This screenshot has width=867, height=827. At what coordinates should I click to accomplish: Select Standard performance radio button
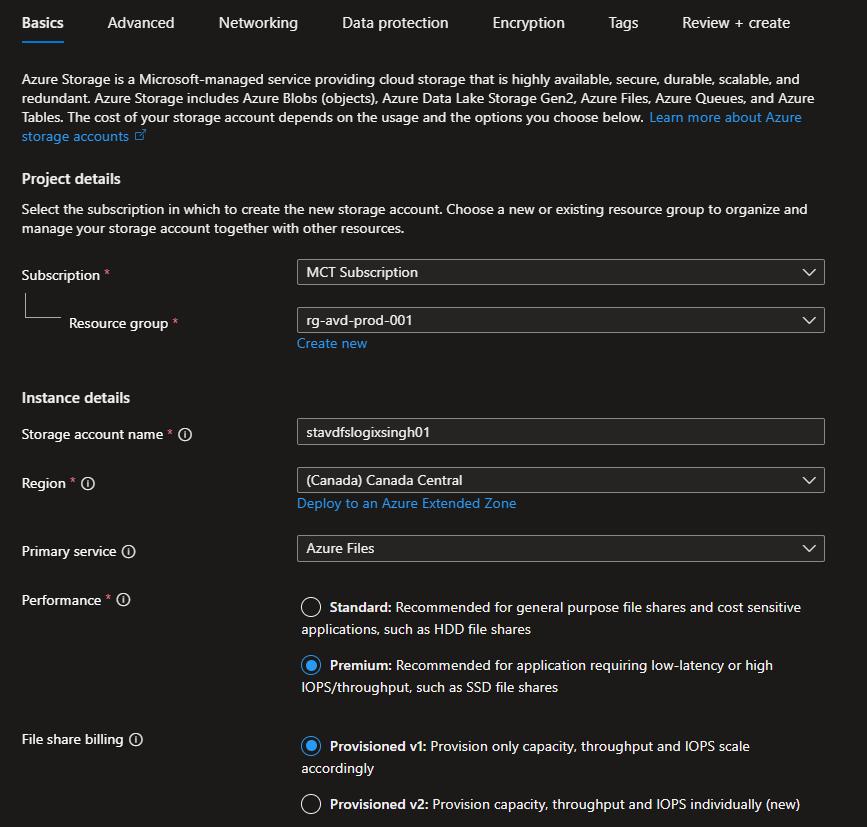click(x=311, y=607)
